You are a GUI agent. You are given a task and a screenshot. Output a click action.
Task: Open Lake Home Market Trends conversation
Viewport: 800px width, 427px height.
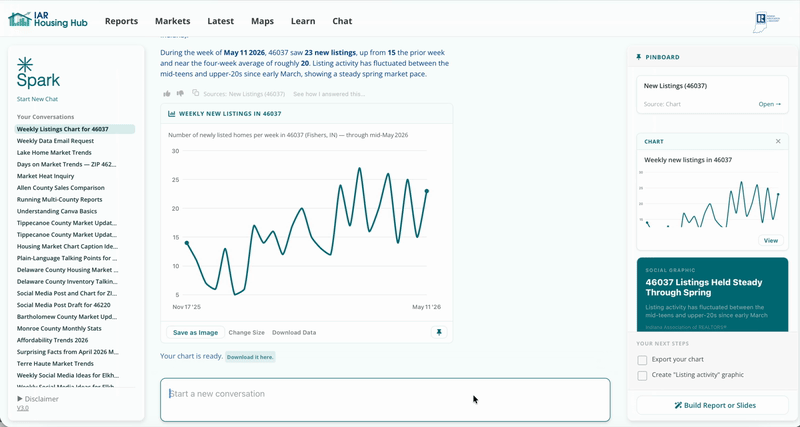point(54,153)
